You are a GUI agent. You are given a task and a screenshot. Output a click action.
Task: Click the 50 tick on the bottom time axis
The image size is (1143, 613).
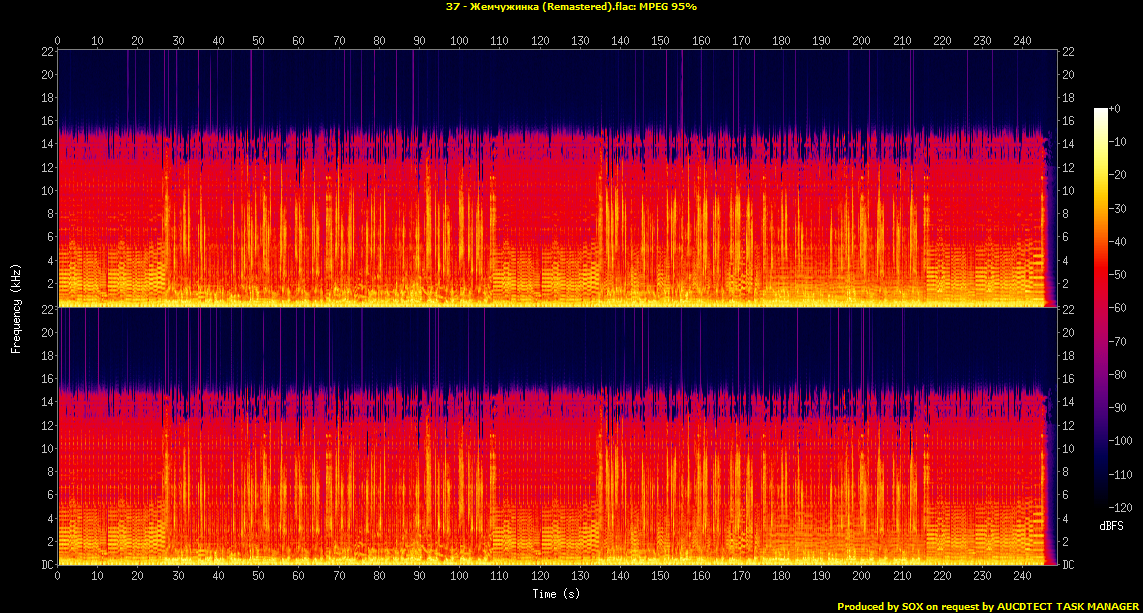[x=258, y=577]
